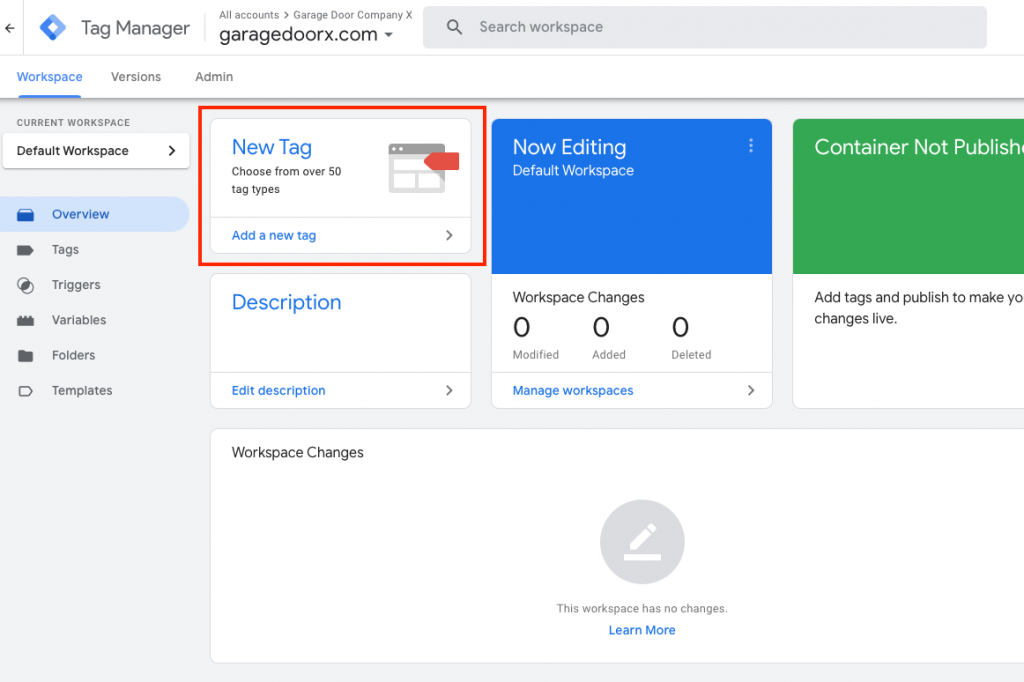Click 'Choose from over 50 tag types' text

[286, 180]
